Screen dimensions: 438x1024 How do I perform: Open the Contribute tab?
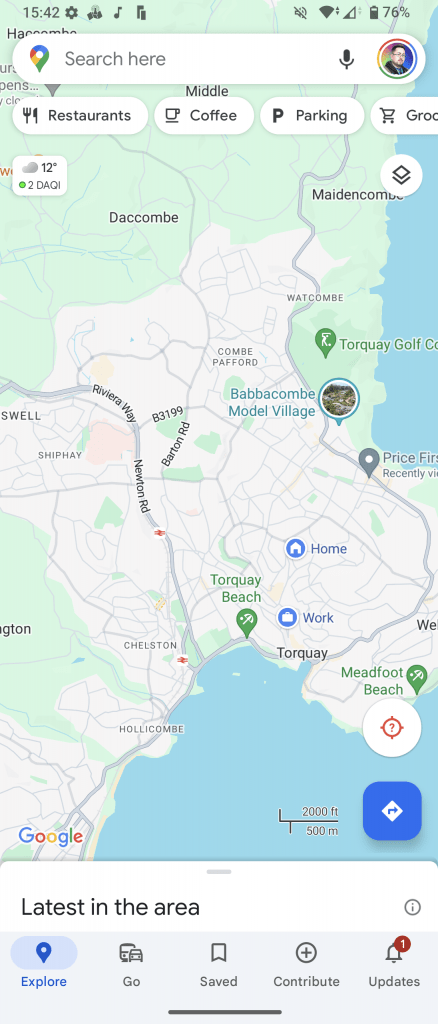306,965
